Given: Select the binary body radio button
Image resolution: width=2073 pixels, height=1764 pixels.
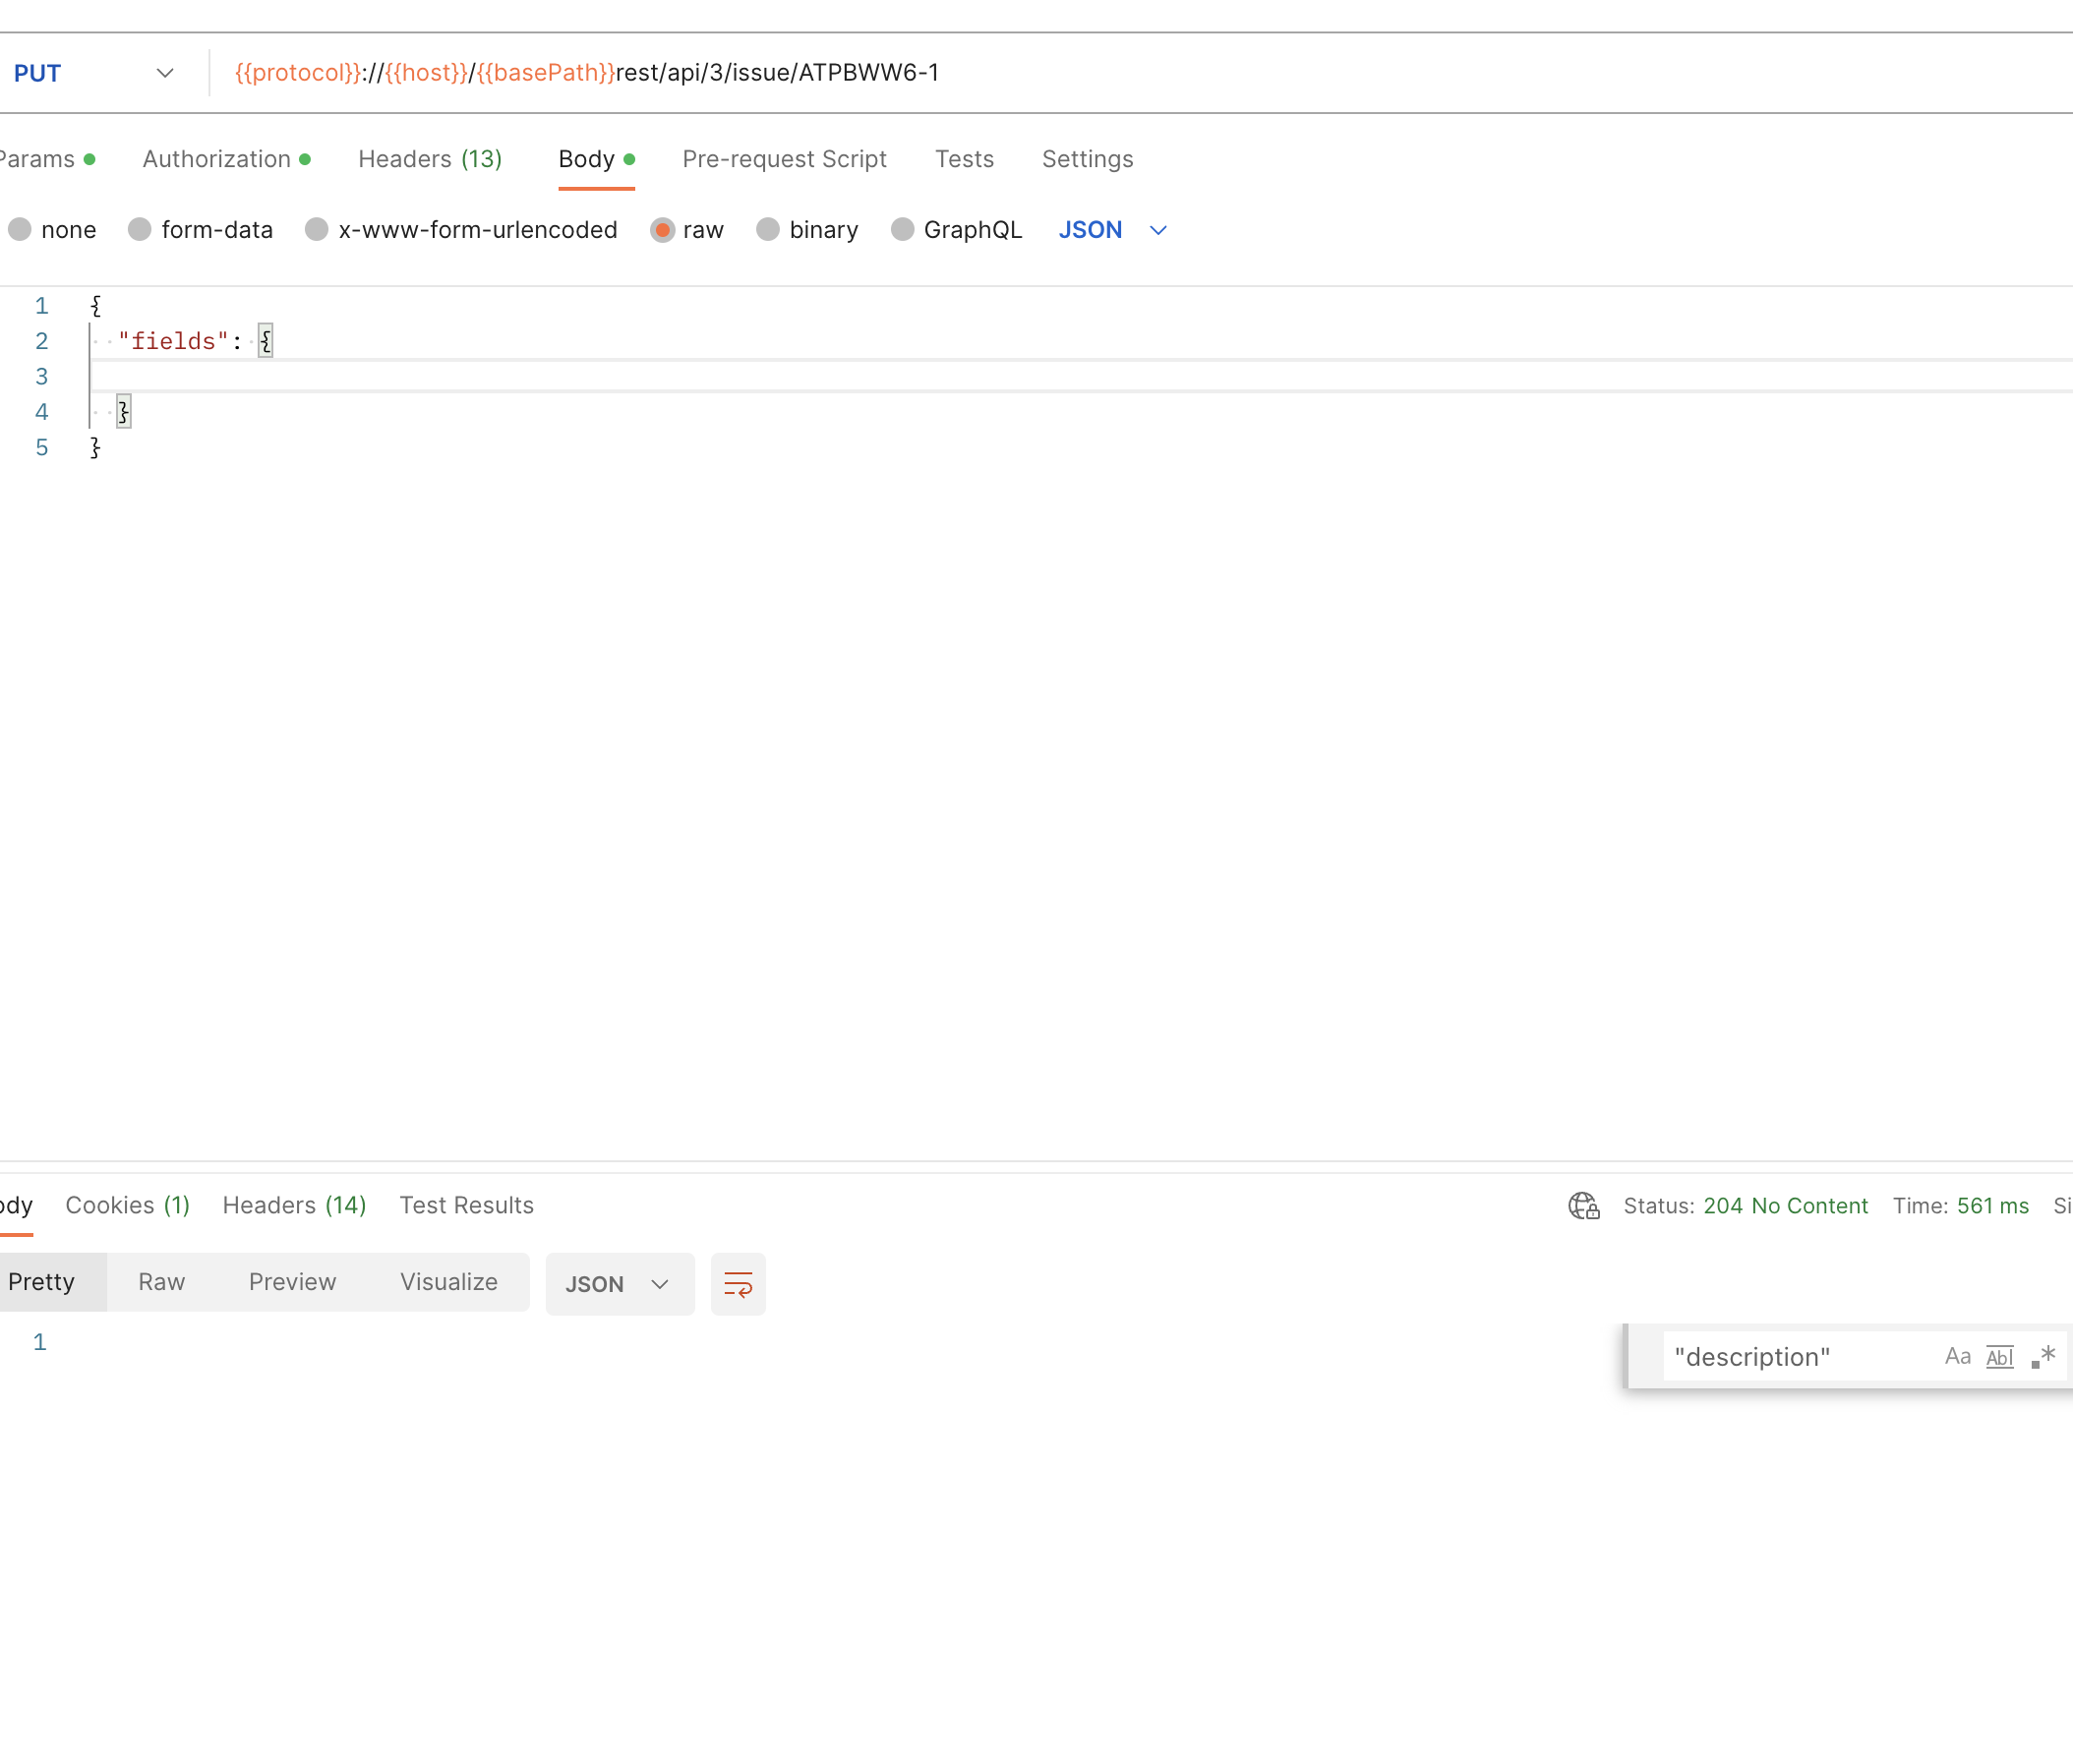Looking at the screenshot, I should pos(768,230).
